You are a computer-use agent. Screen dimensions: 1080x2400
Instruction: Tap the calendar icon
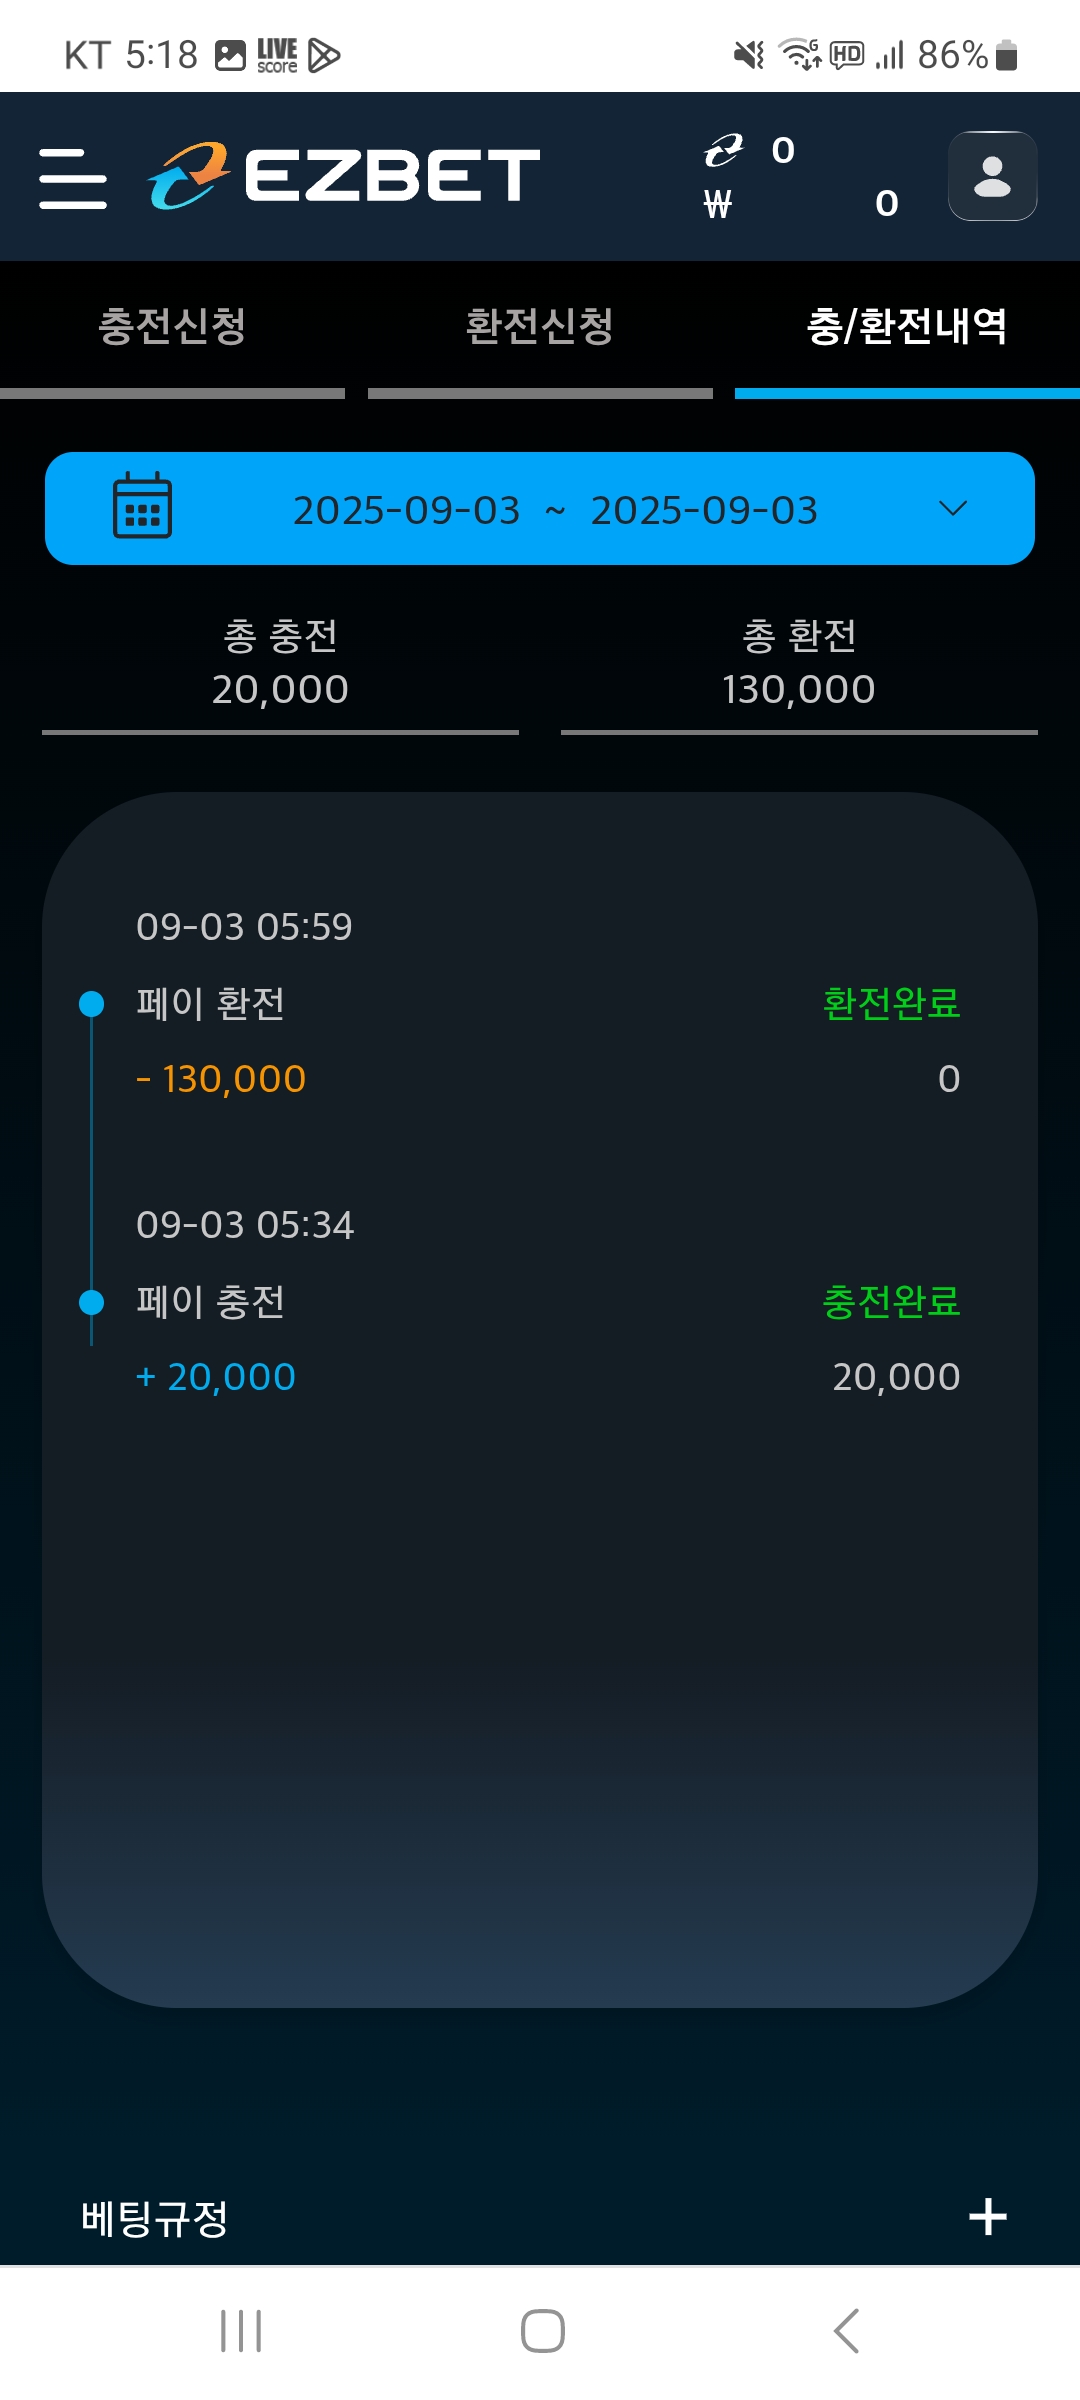142,506
